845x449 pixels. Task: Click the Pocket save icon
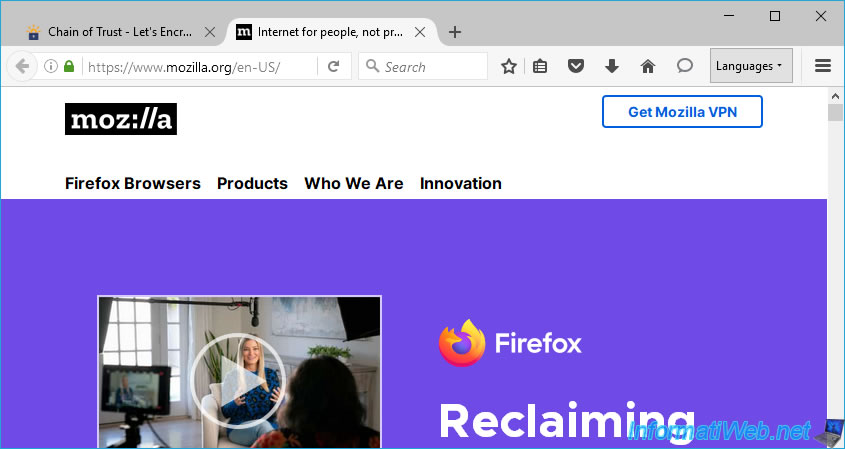576,66
